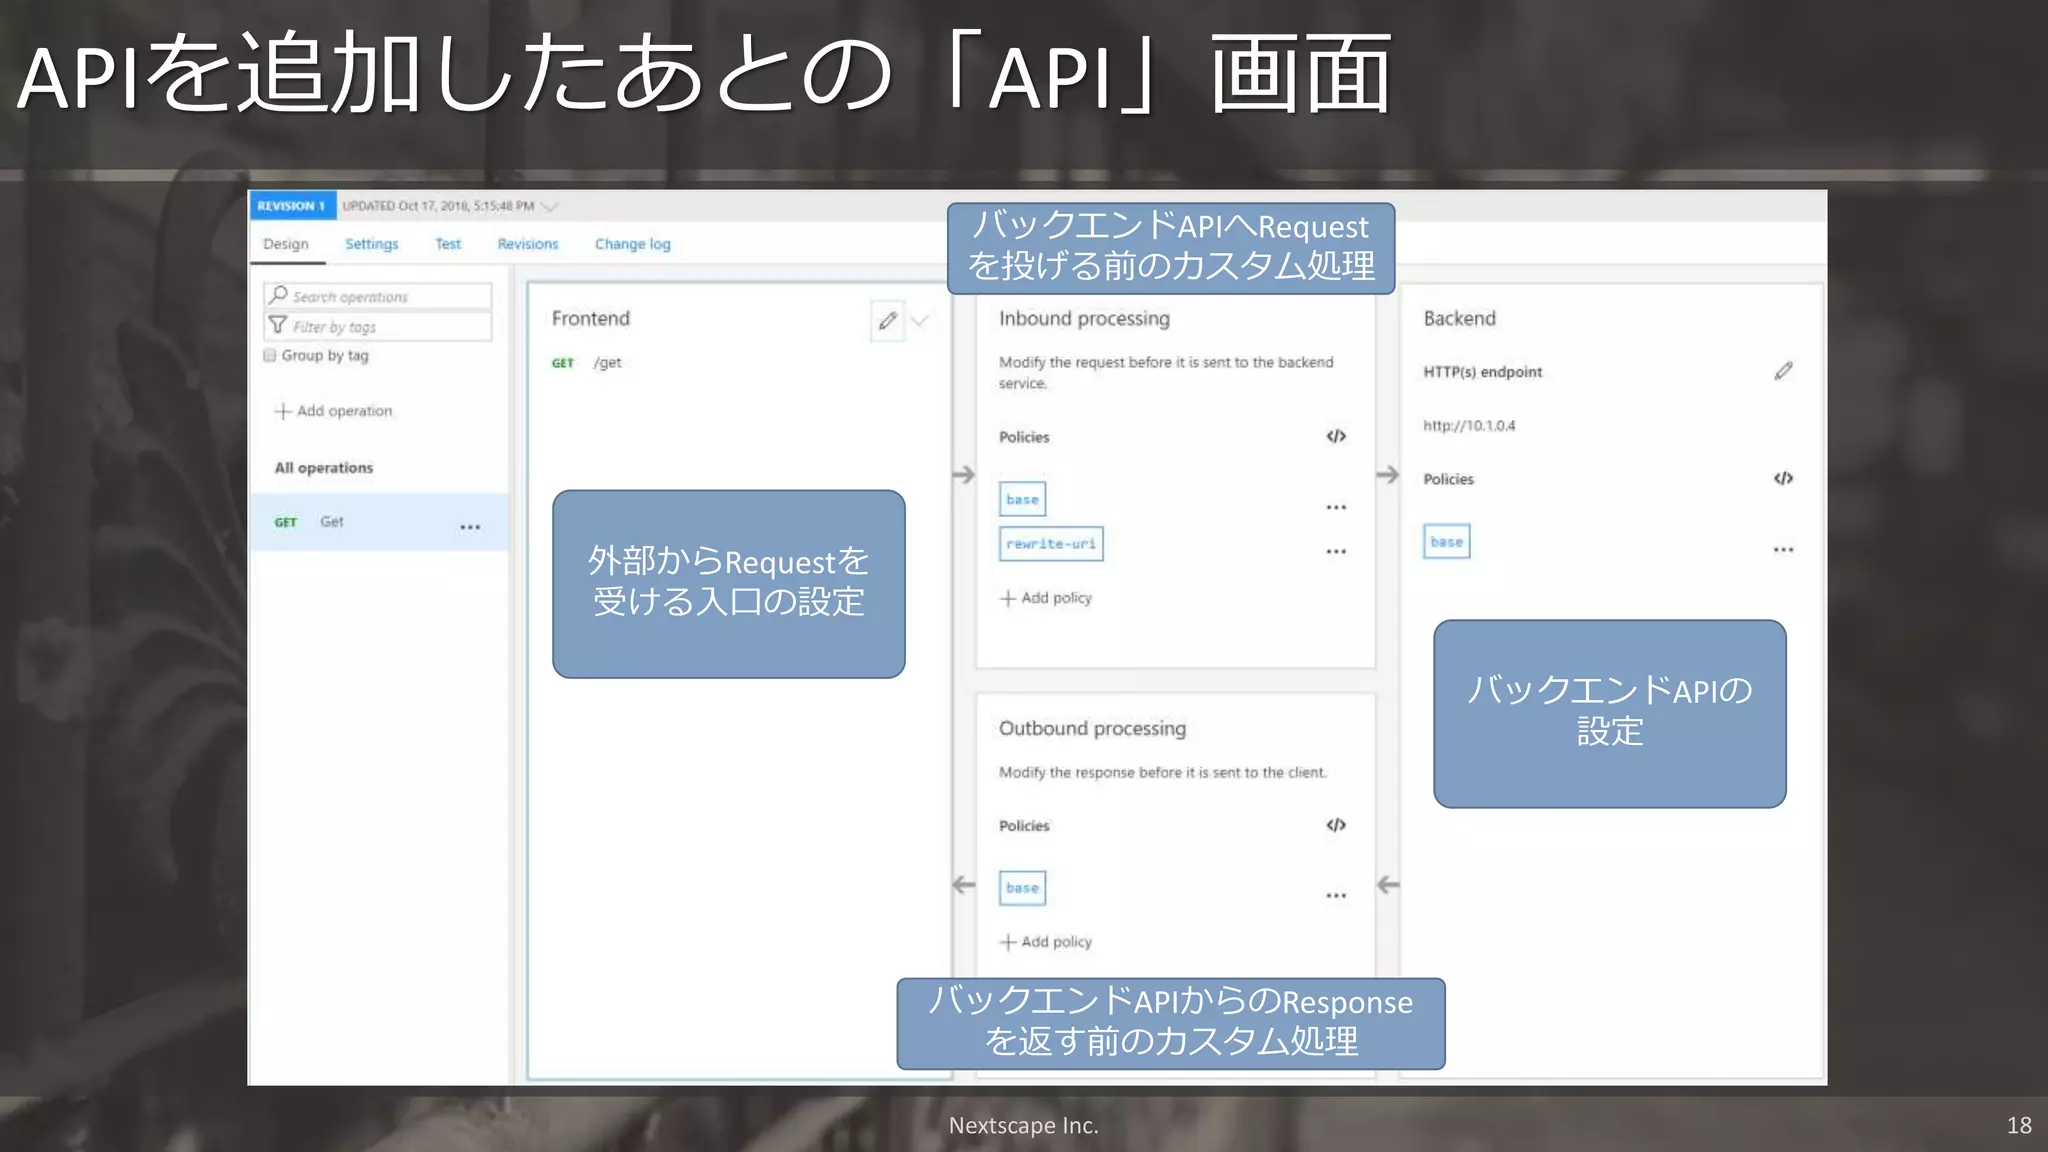Go to the Revisions tab

(528, 244)
